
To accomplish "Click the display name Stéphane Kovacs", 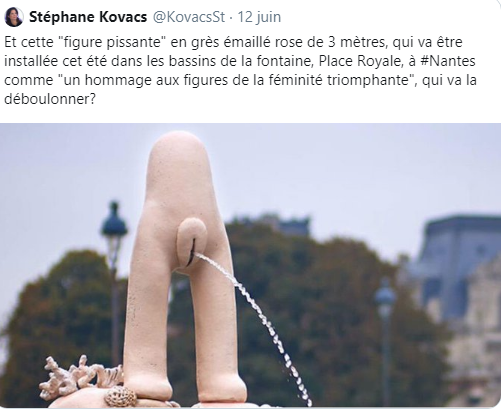I will pos(88,17).
